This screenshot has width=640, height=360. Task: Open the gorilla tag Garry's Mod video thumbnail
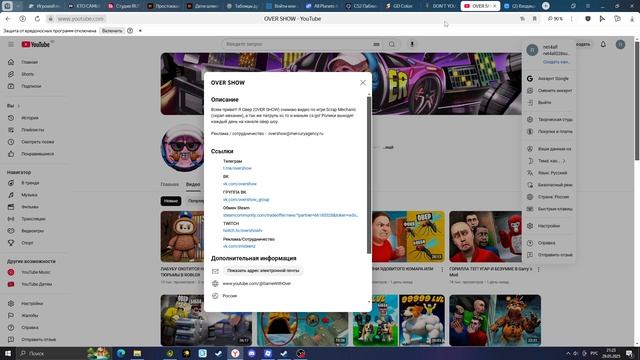[x=495, y=236]
